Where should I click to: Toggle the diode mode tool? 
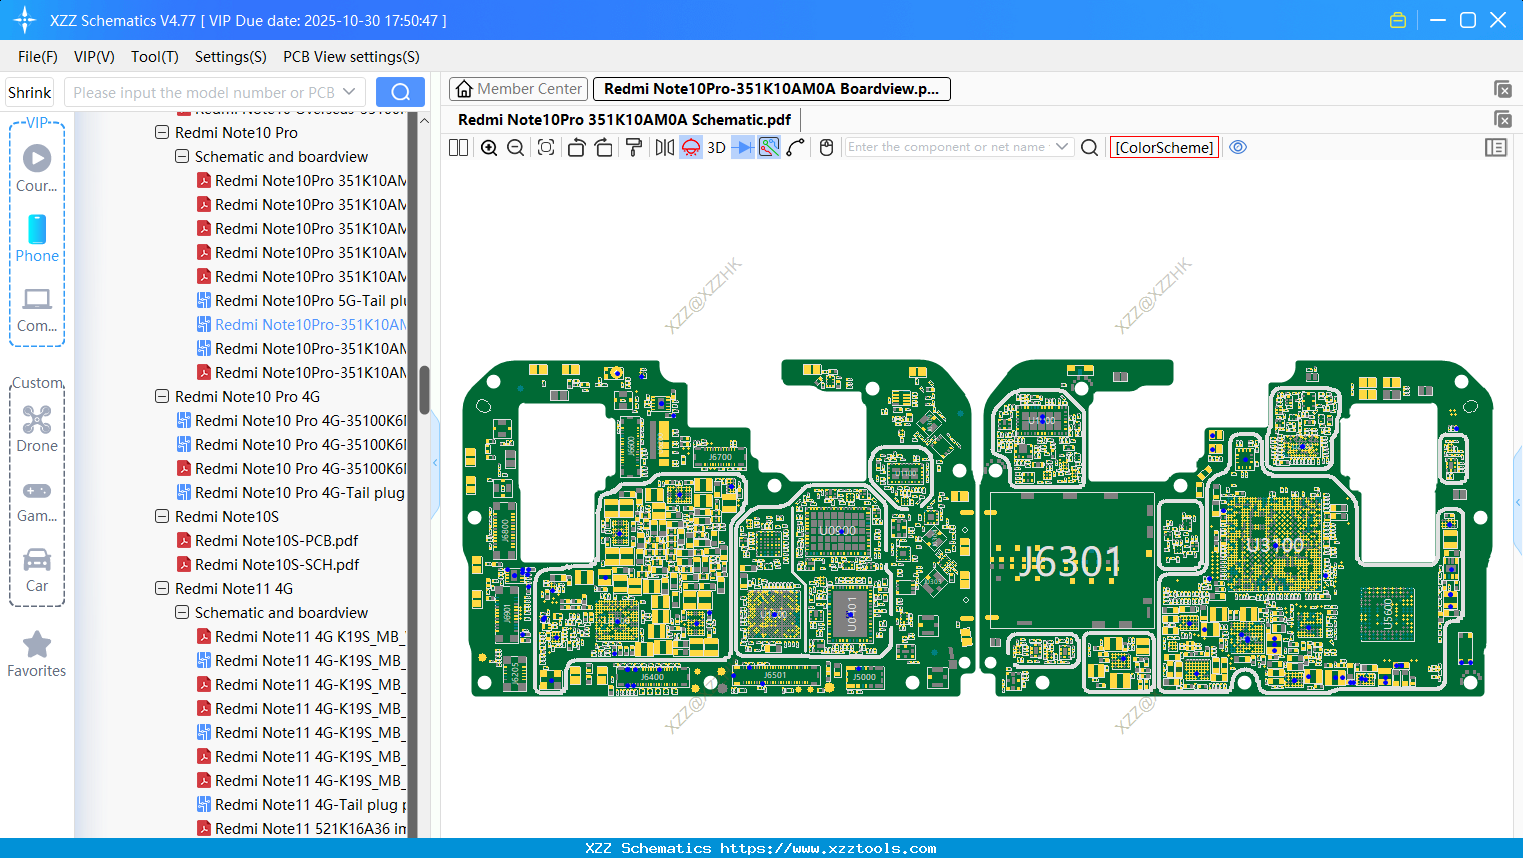(x=743, y=148)
